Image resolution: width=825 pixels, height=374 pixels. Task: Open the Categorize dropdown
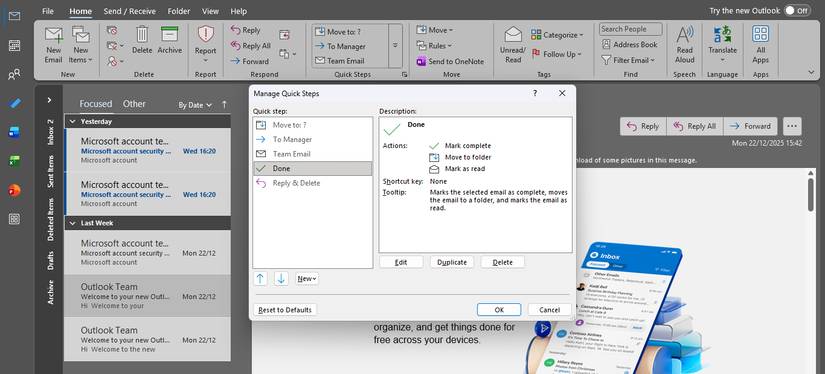click(557, 35)
